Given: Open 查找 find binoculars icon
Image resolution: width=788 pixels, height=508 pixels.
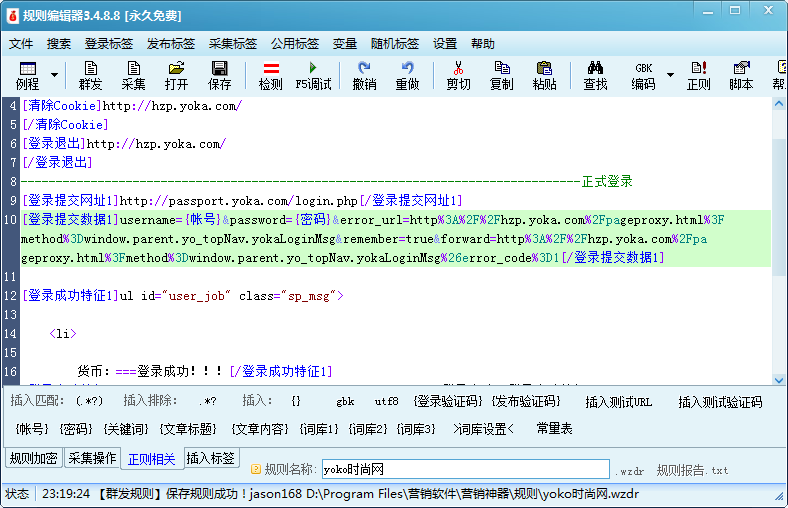Looking at the screenshot, I should click(x=596, y=75).
